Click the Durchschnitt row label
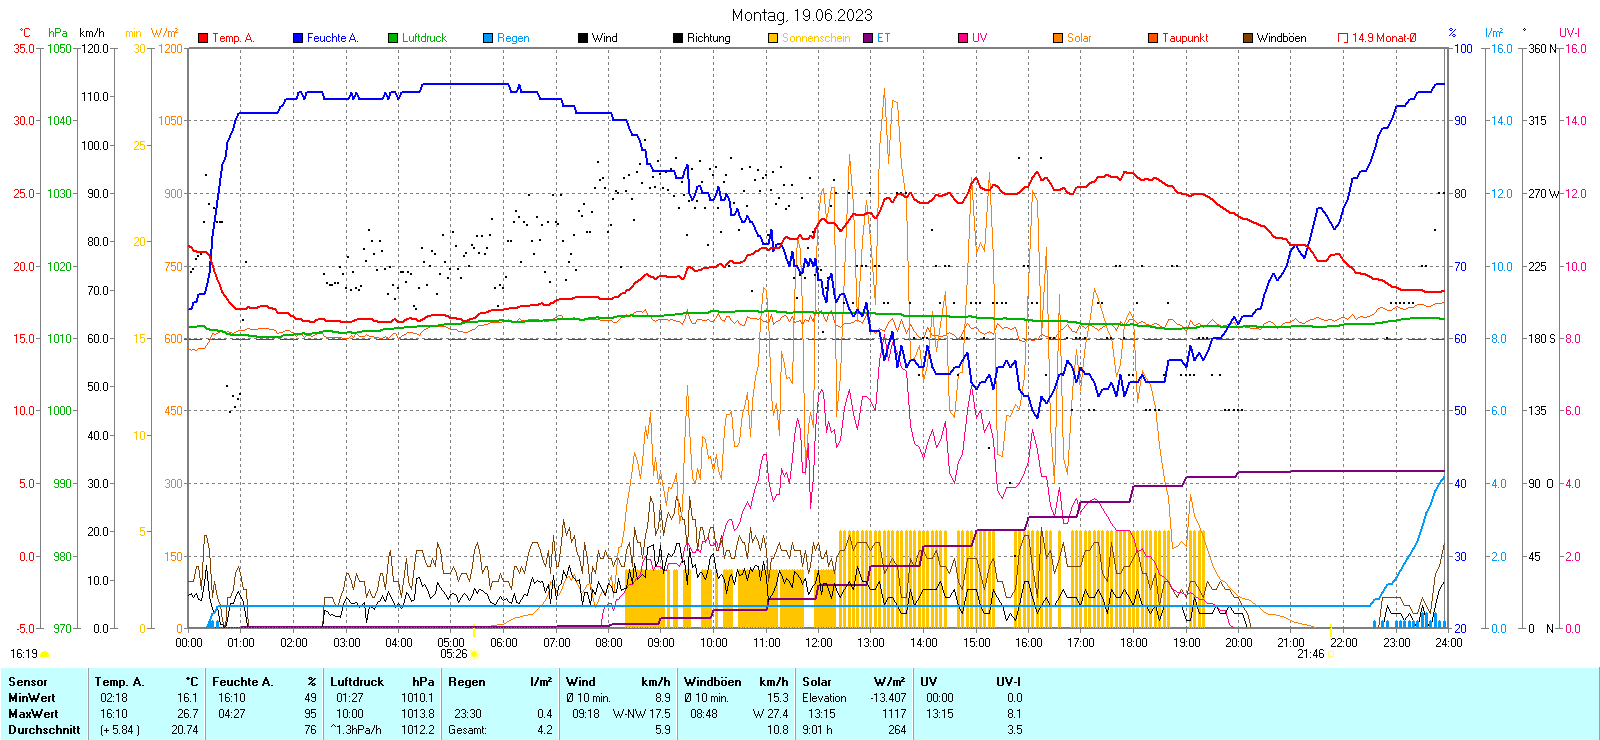 click(x=44, y=730)
